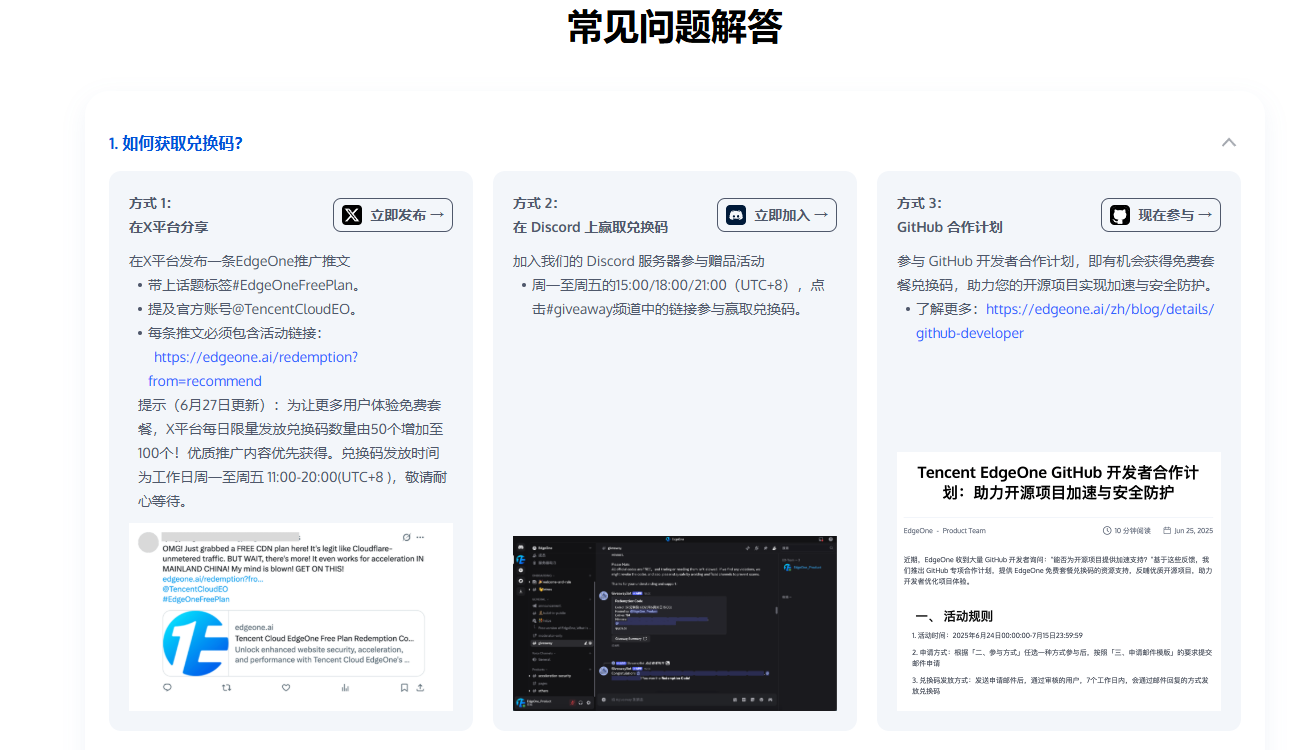Click the label "方式 1:"
1312x750 pixels.
point(151,203)
